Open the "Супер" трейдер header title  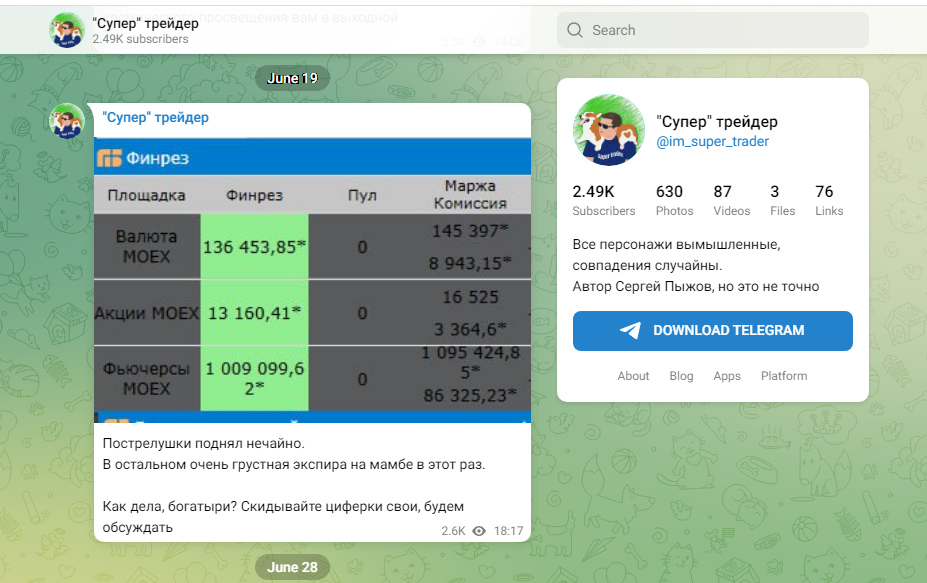pyautogui.click(x=145, y=23)
